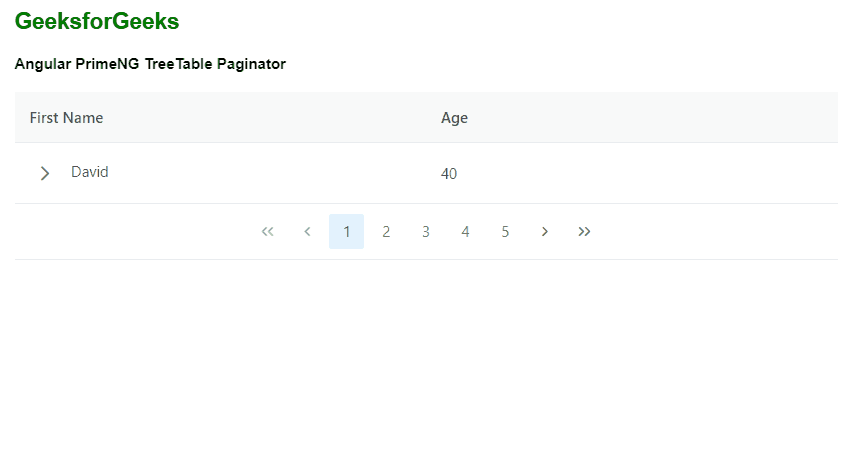Click blank paginator area left of arrows
Image resolution: width=845 pixels, height=458 pixels.
click(130, 232)
